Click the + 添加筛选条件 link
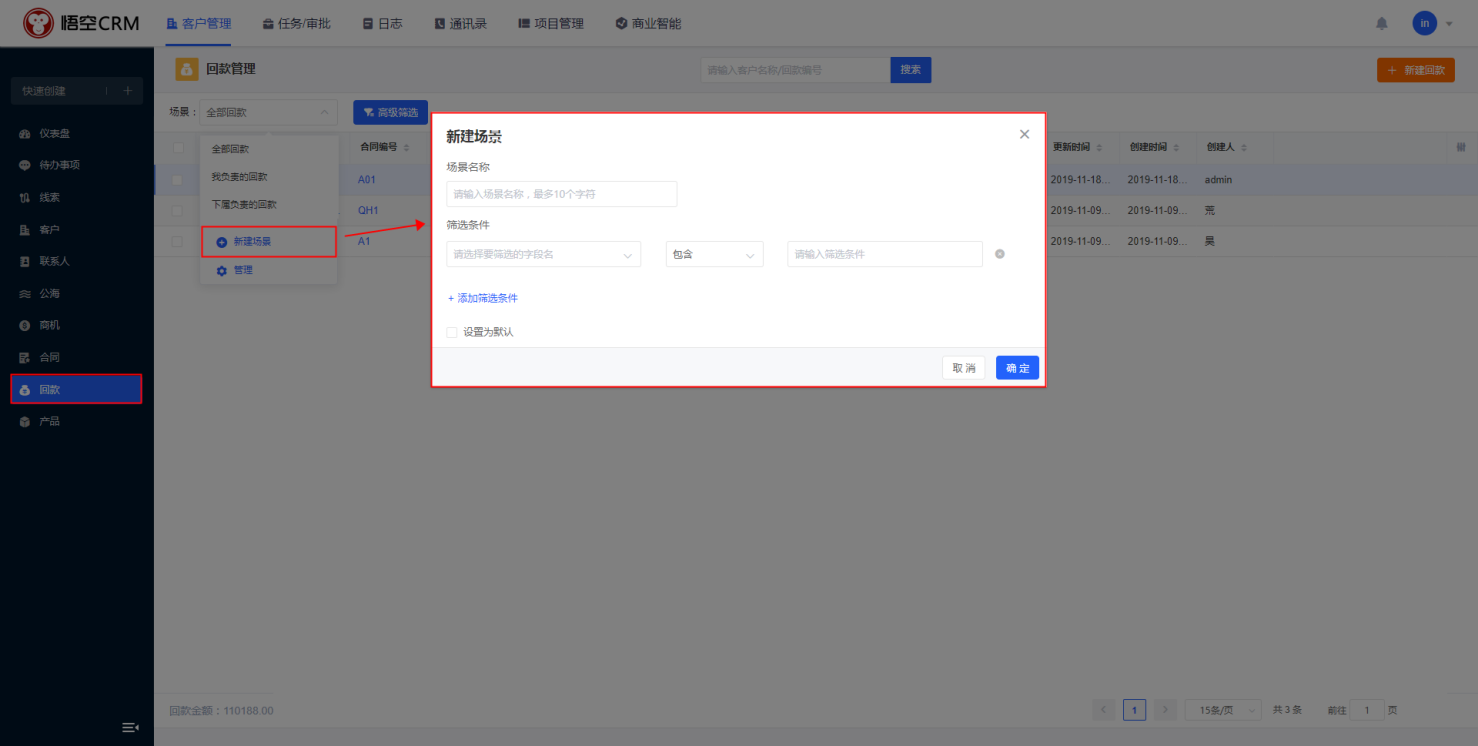The width and height of the screenshot is (1478, 746). coord(483,298)
